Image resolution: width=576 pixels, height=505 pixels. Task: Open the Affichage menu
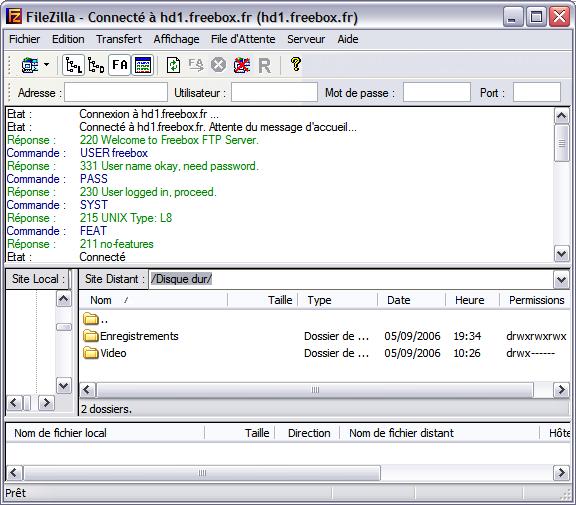[176, 39]
